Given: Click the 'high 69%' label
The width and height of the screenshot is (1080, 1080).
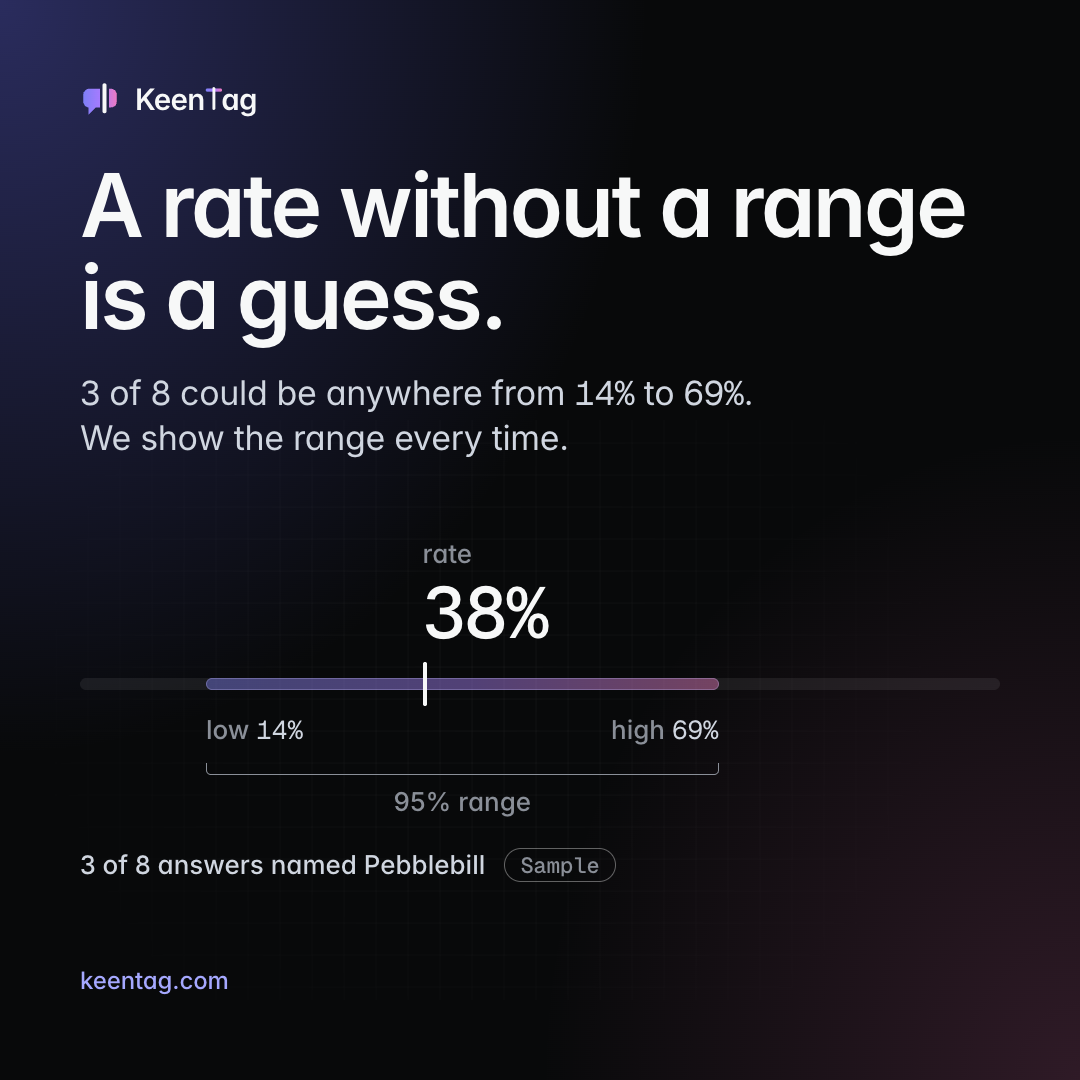Looking at the screenshot, I should [665, 730].
